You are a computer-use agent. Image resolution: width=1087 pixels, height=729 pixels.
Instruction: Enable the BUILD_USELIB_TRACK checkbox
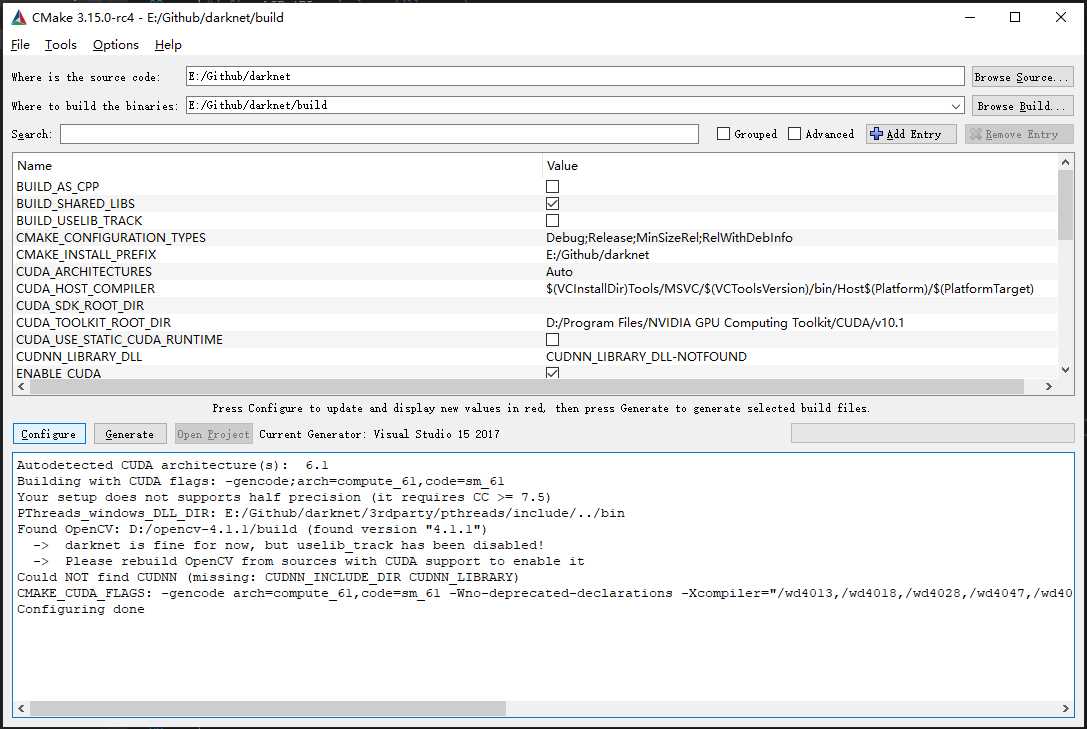tap(553, 220)
